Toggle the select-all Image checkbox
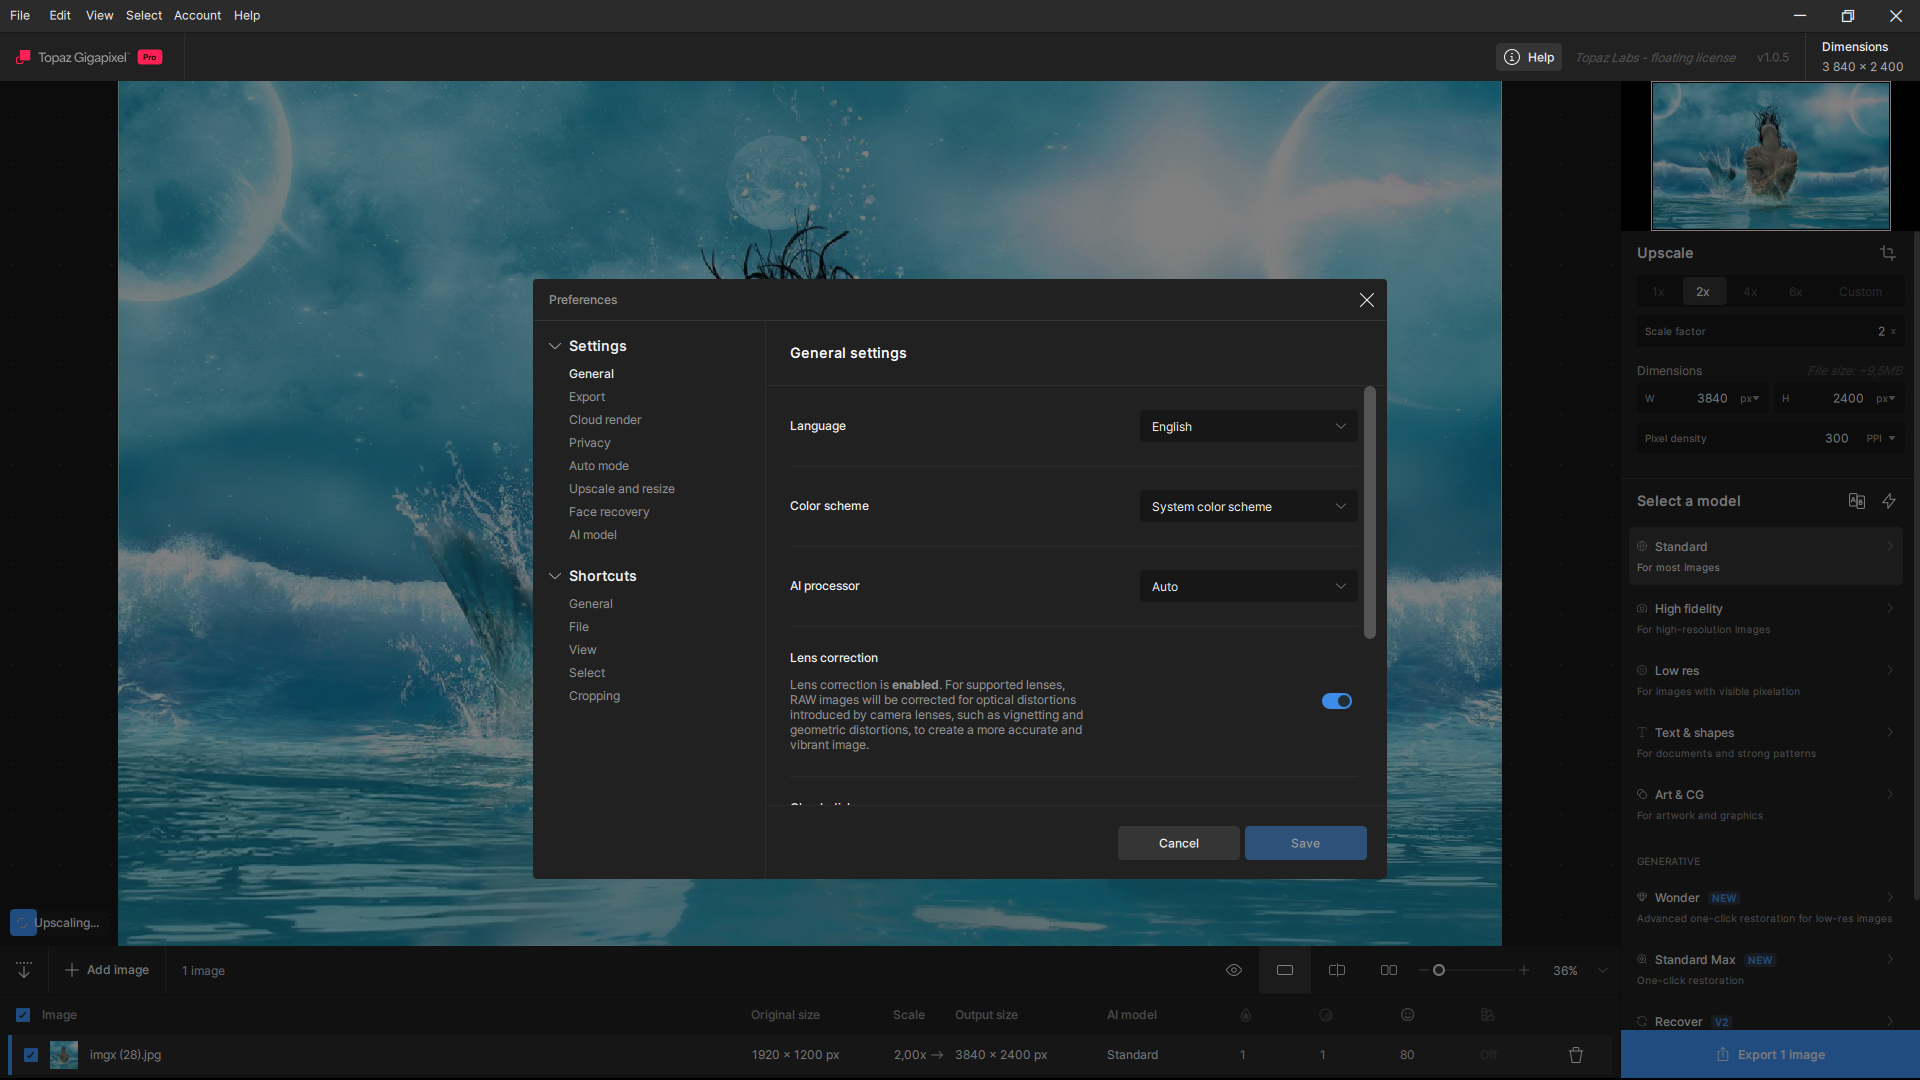Viewport: 1920px width, 1080px height. point(23,1015)
